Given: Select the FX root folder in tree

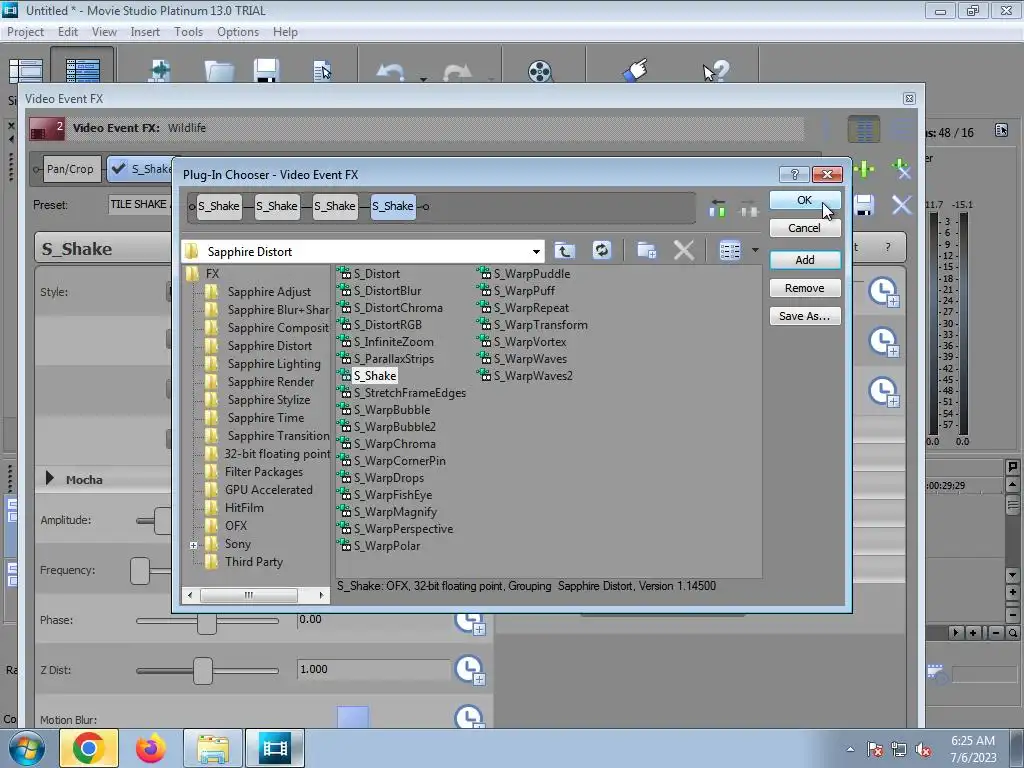Looking at the screenshot, I should [x=212, y=274].
